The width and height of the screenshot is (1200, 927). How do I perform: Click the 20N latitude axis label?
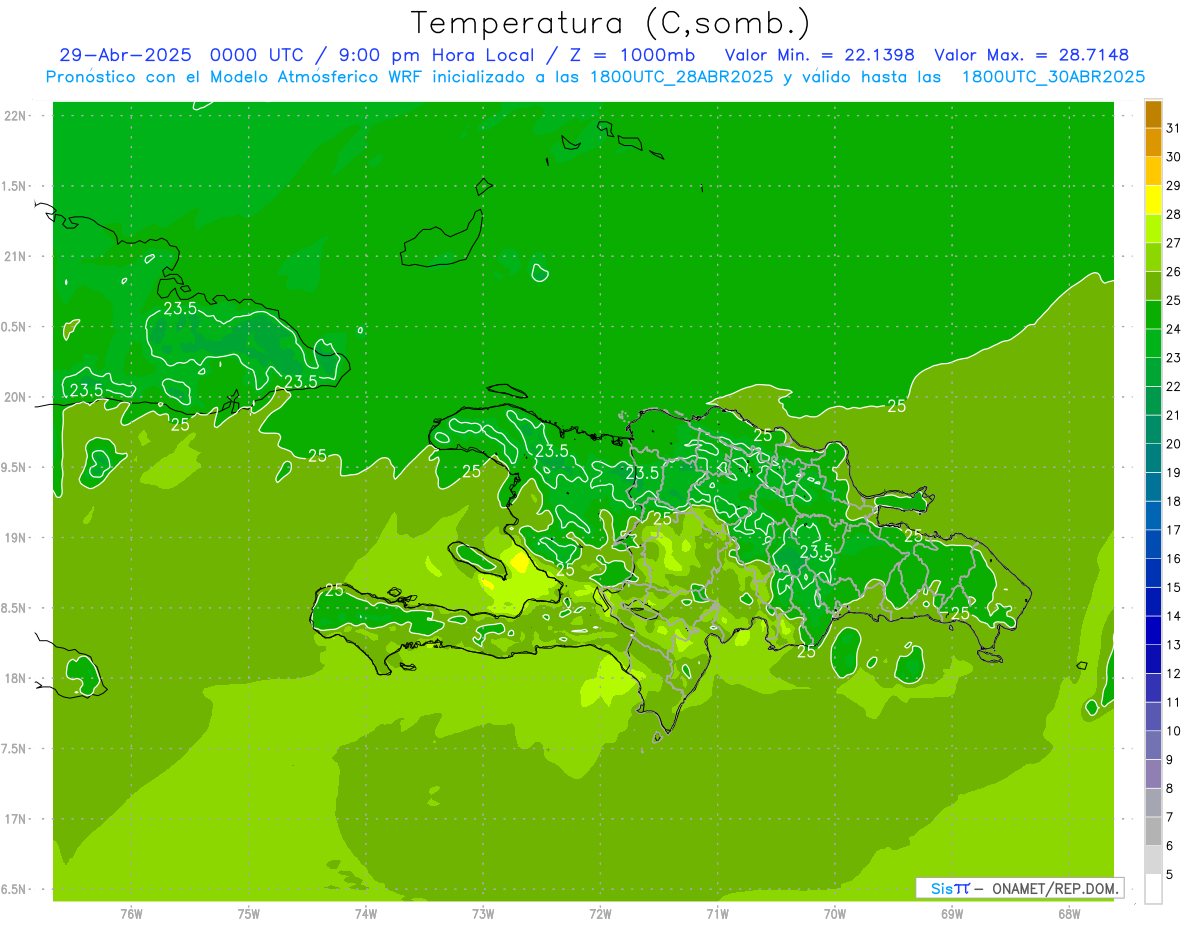pyautogui.click(x=16, y=398)
